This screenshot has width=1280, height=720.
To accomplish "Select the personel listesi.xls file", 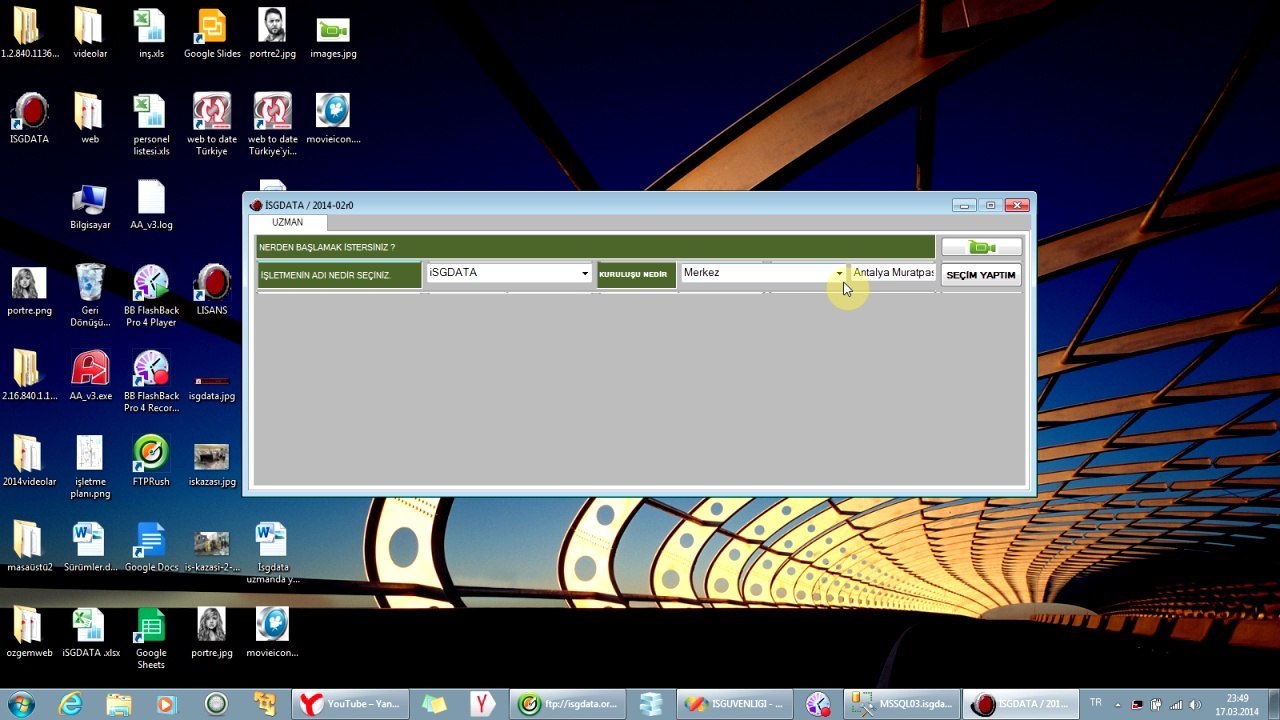I will 151,125.
